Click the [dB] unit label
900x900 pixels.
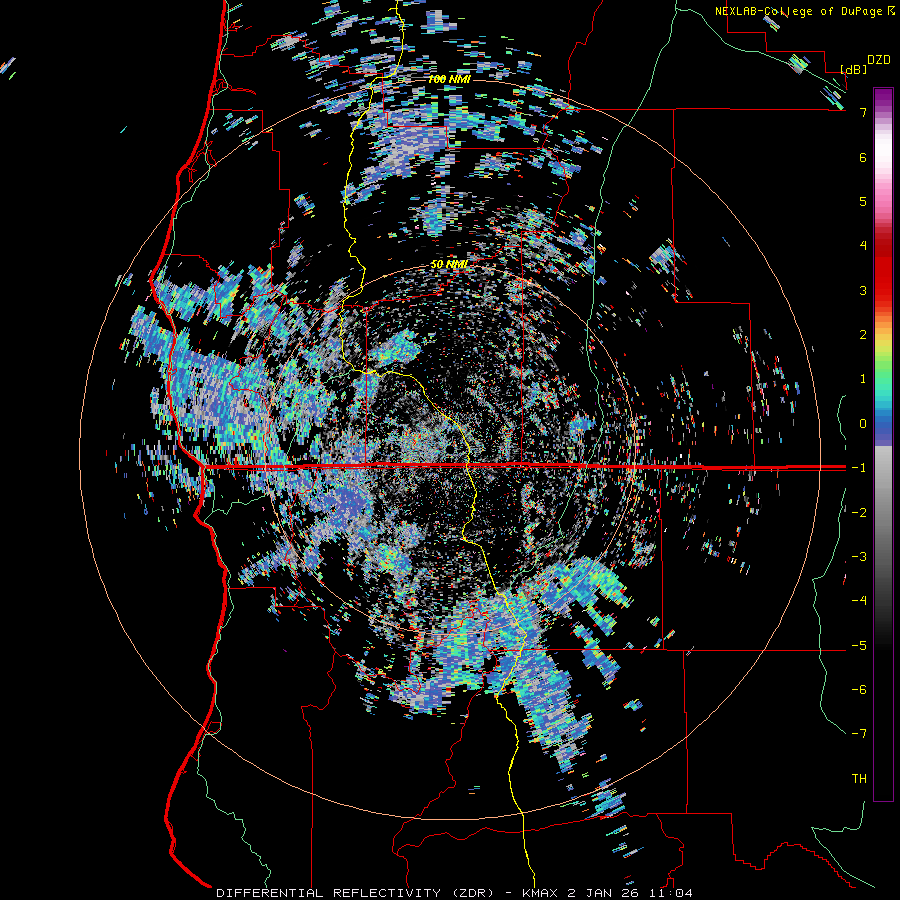pos(854,69)
